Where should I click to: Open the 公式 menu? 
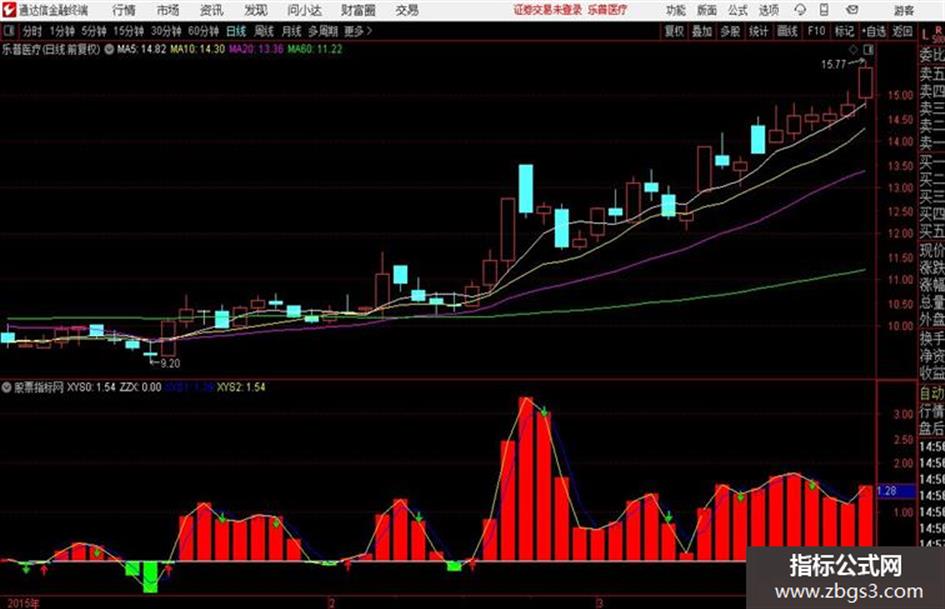click(x=738, y=10)
